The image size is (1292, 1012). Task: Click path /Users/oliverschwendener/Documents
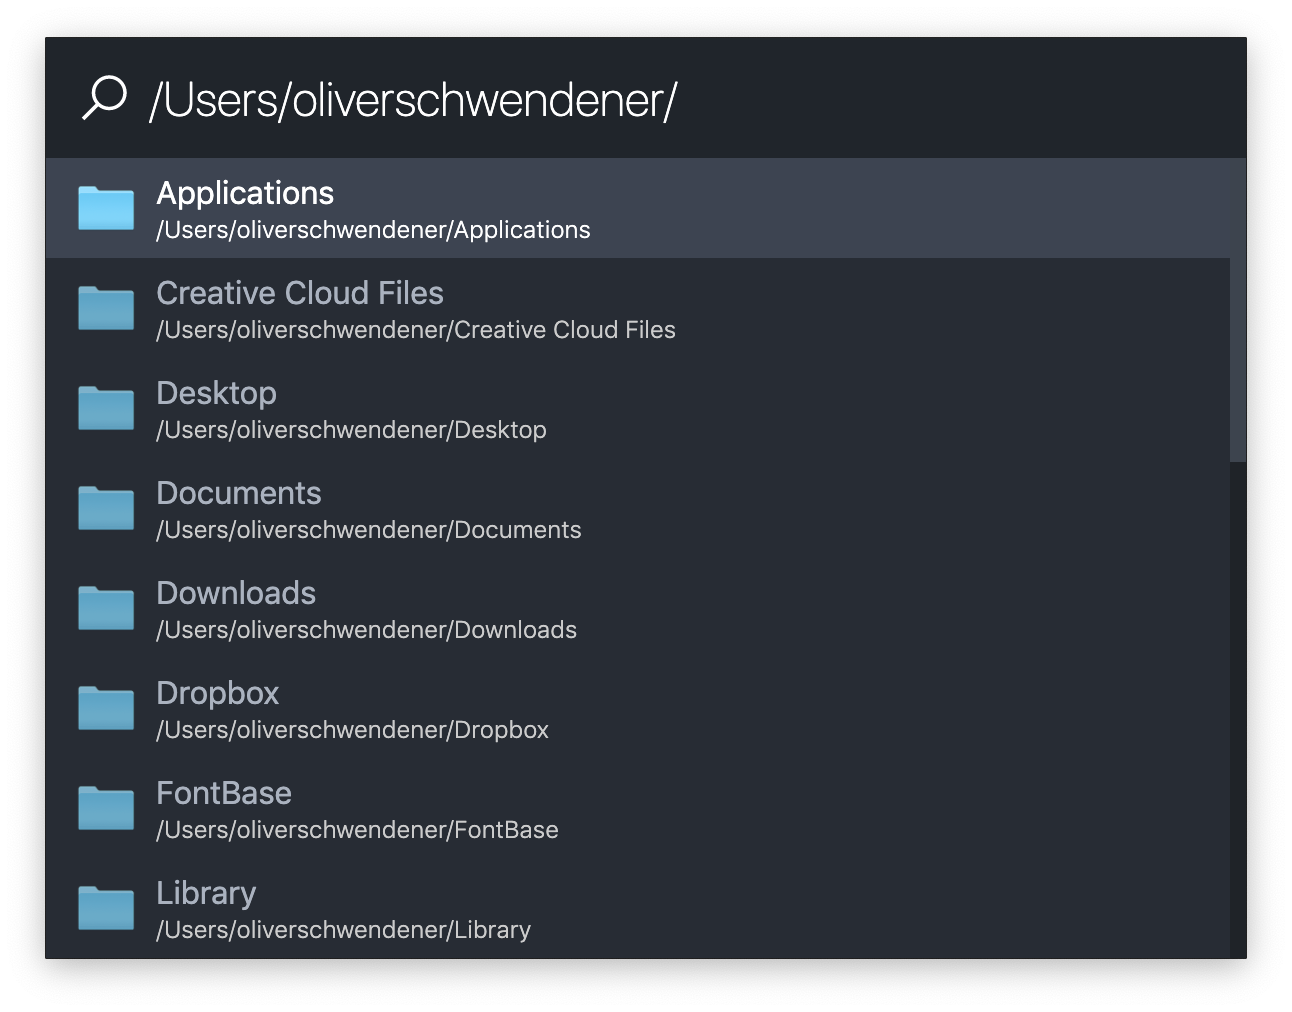click(x=369, y=530)
